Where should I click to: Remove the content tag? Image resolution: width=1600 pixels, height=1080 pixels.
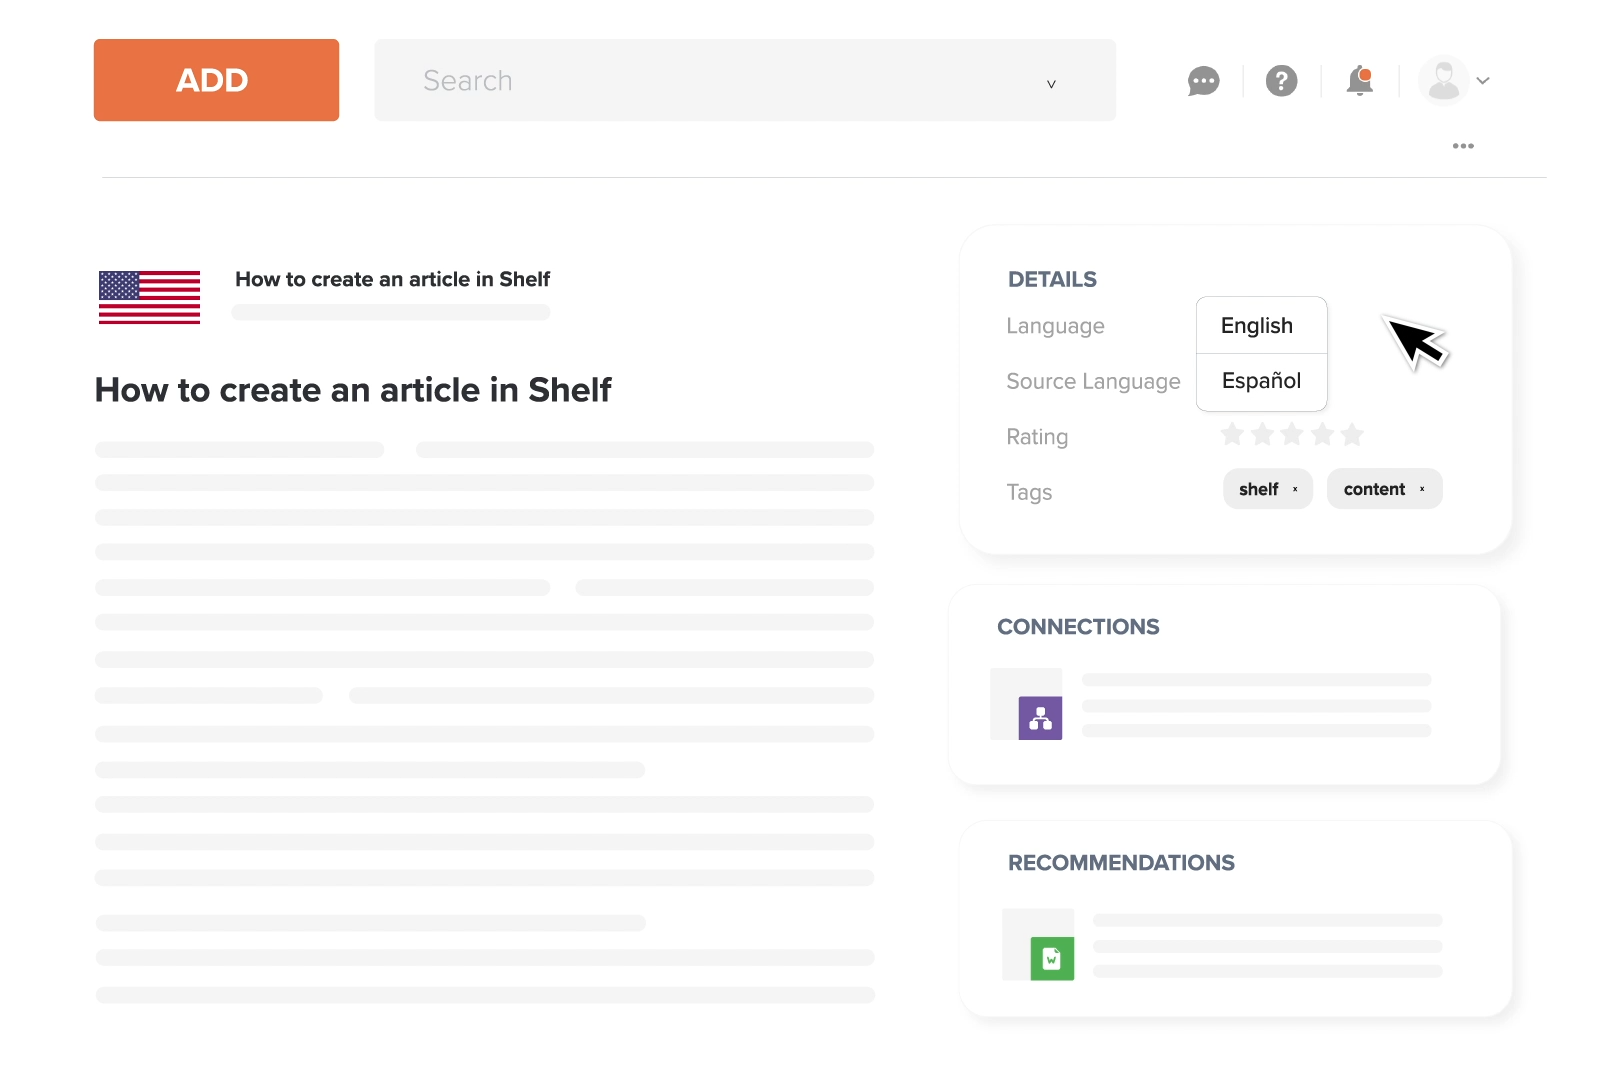1422,489
